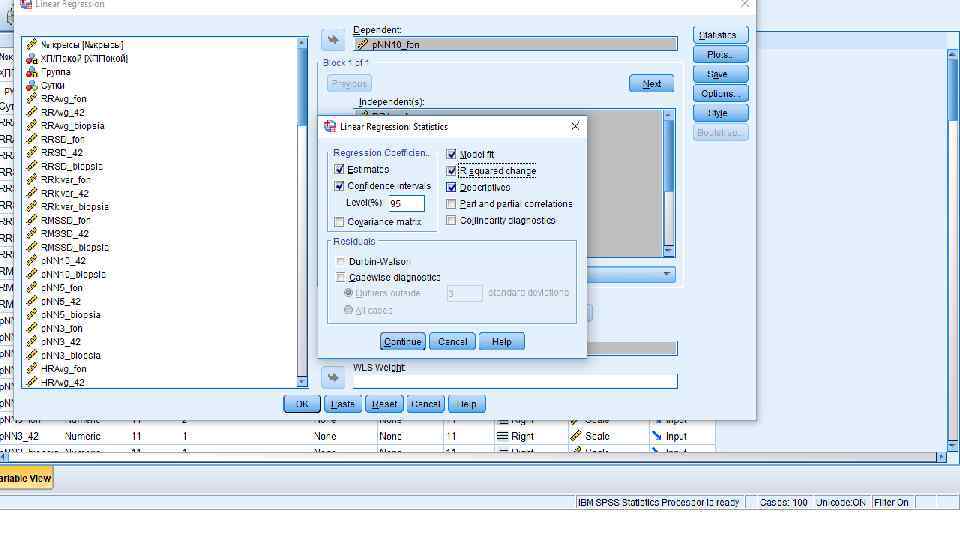Select the All cases radio button
The height and width of the screenshot is (540, 960).
[348, 310]
